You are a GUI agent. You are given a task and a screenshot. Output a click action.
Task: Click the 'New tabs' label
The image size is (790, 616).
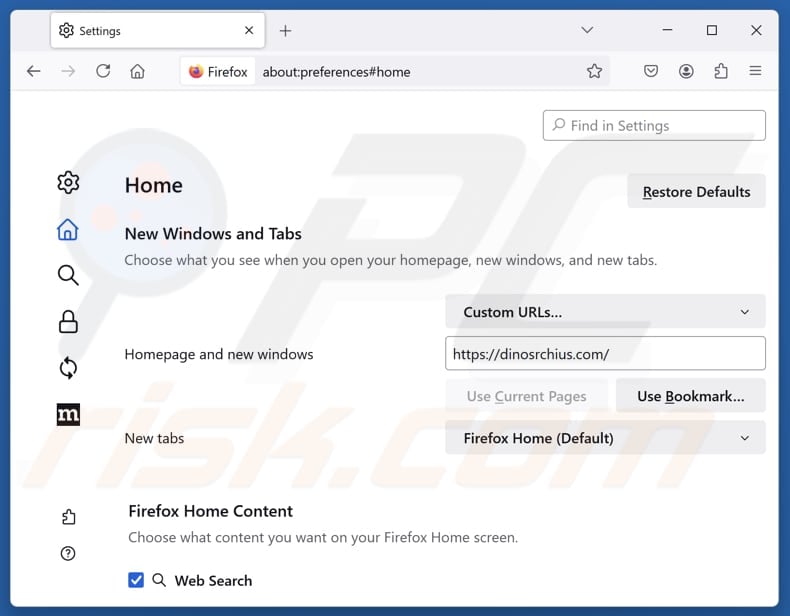[x=154, y=438]
